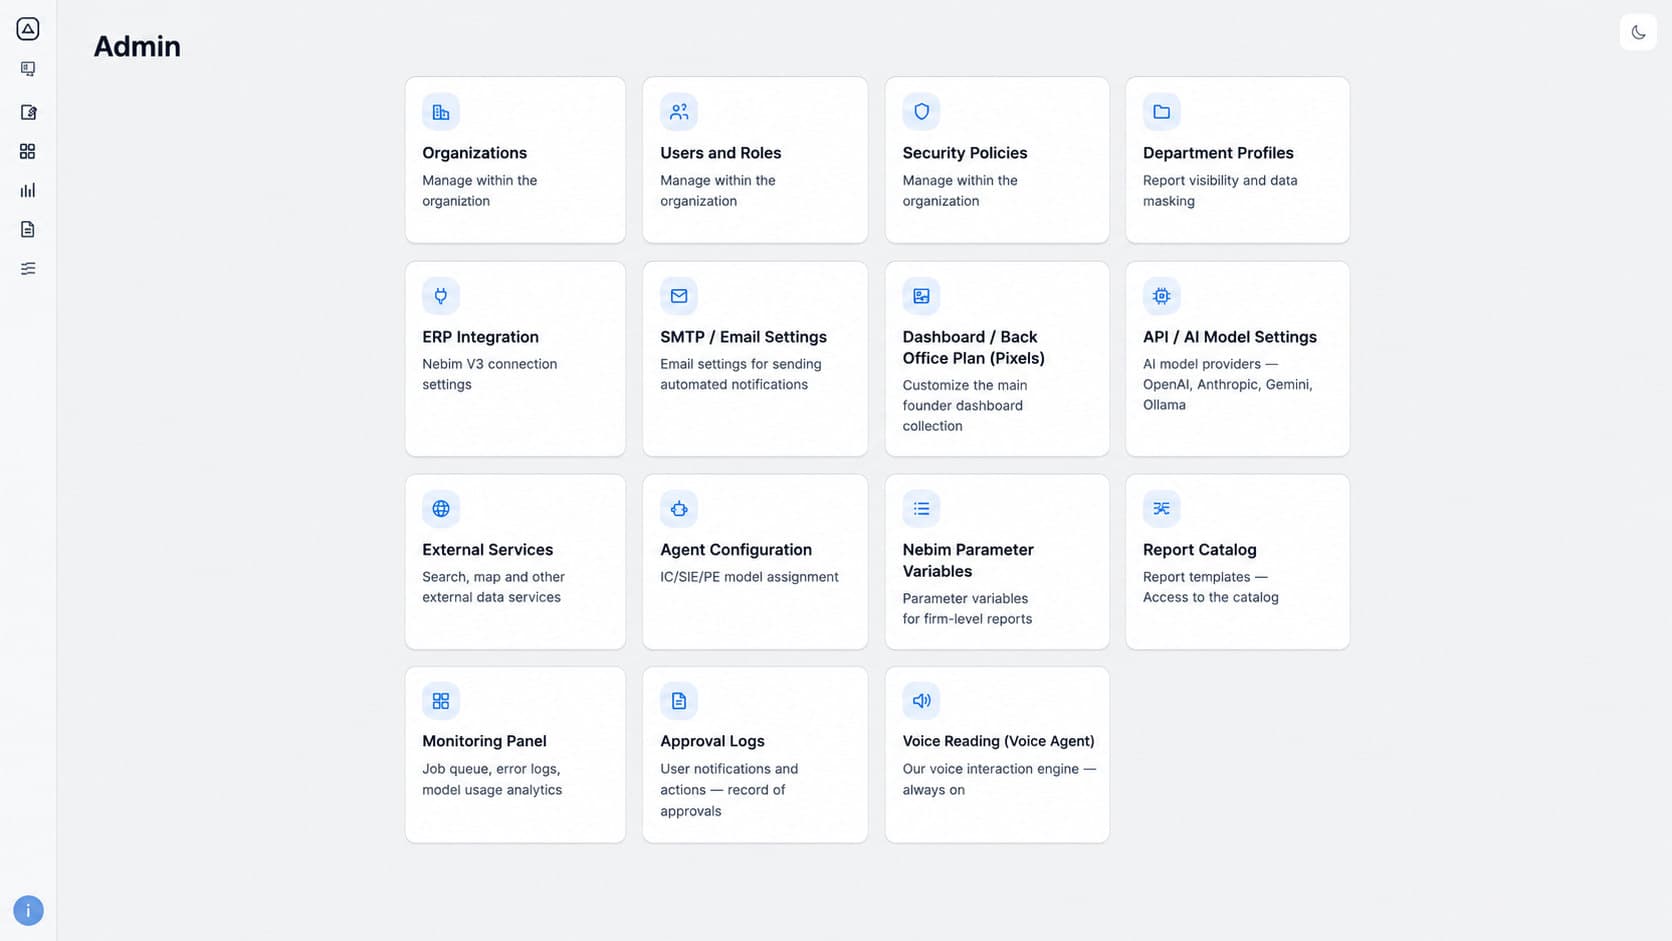This screenshot has width=1672, height=941.
Task: Click the ERP Integration plug icon
Action: point(441,296)
